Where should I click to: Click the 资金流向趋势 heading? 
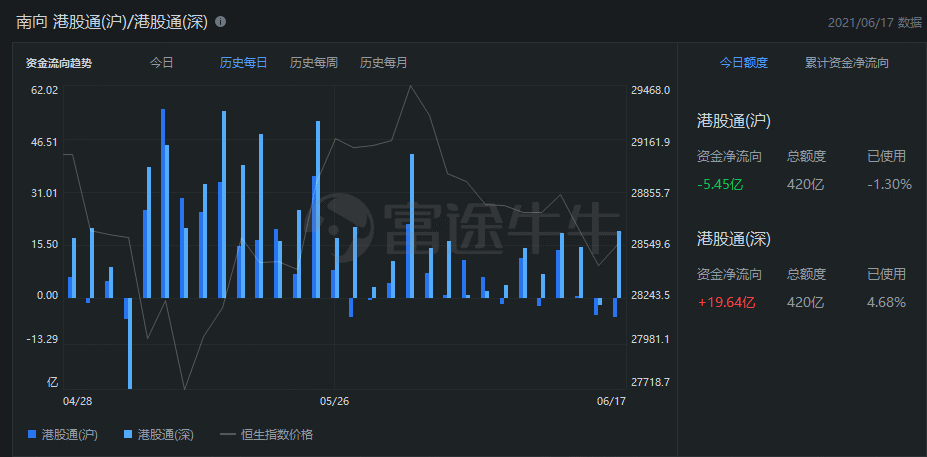point(59,63)
